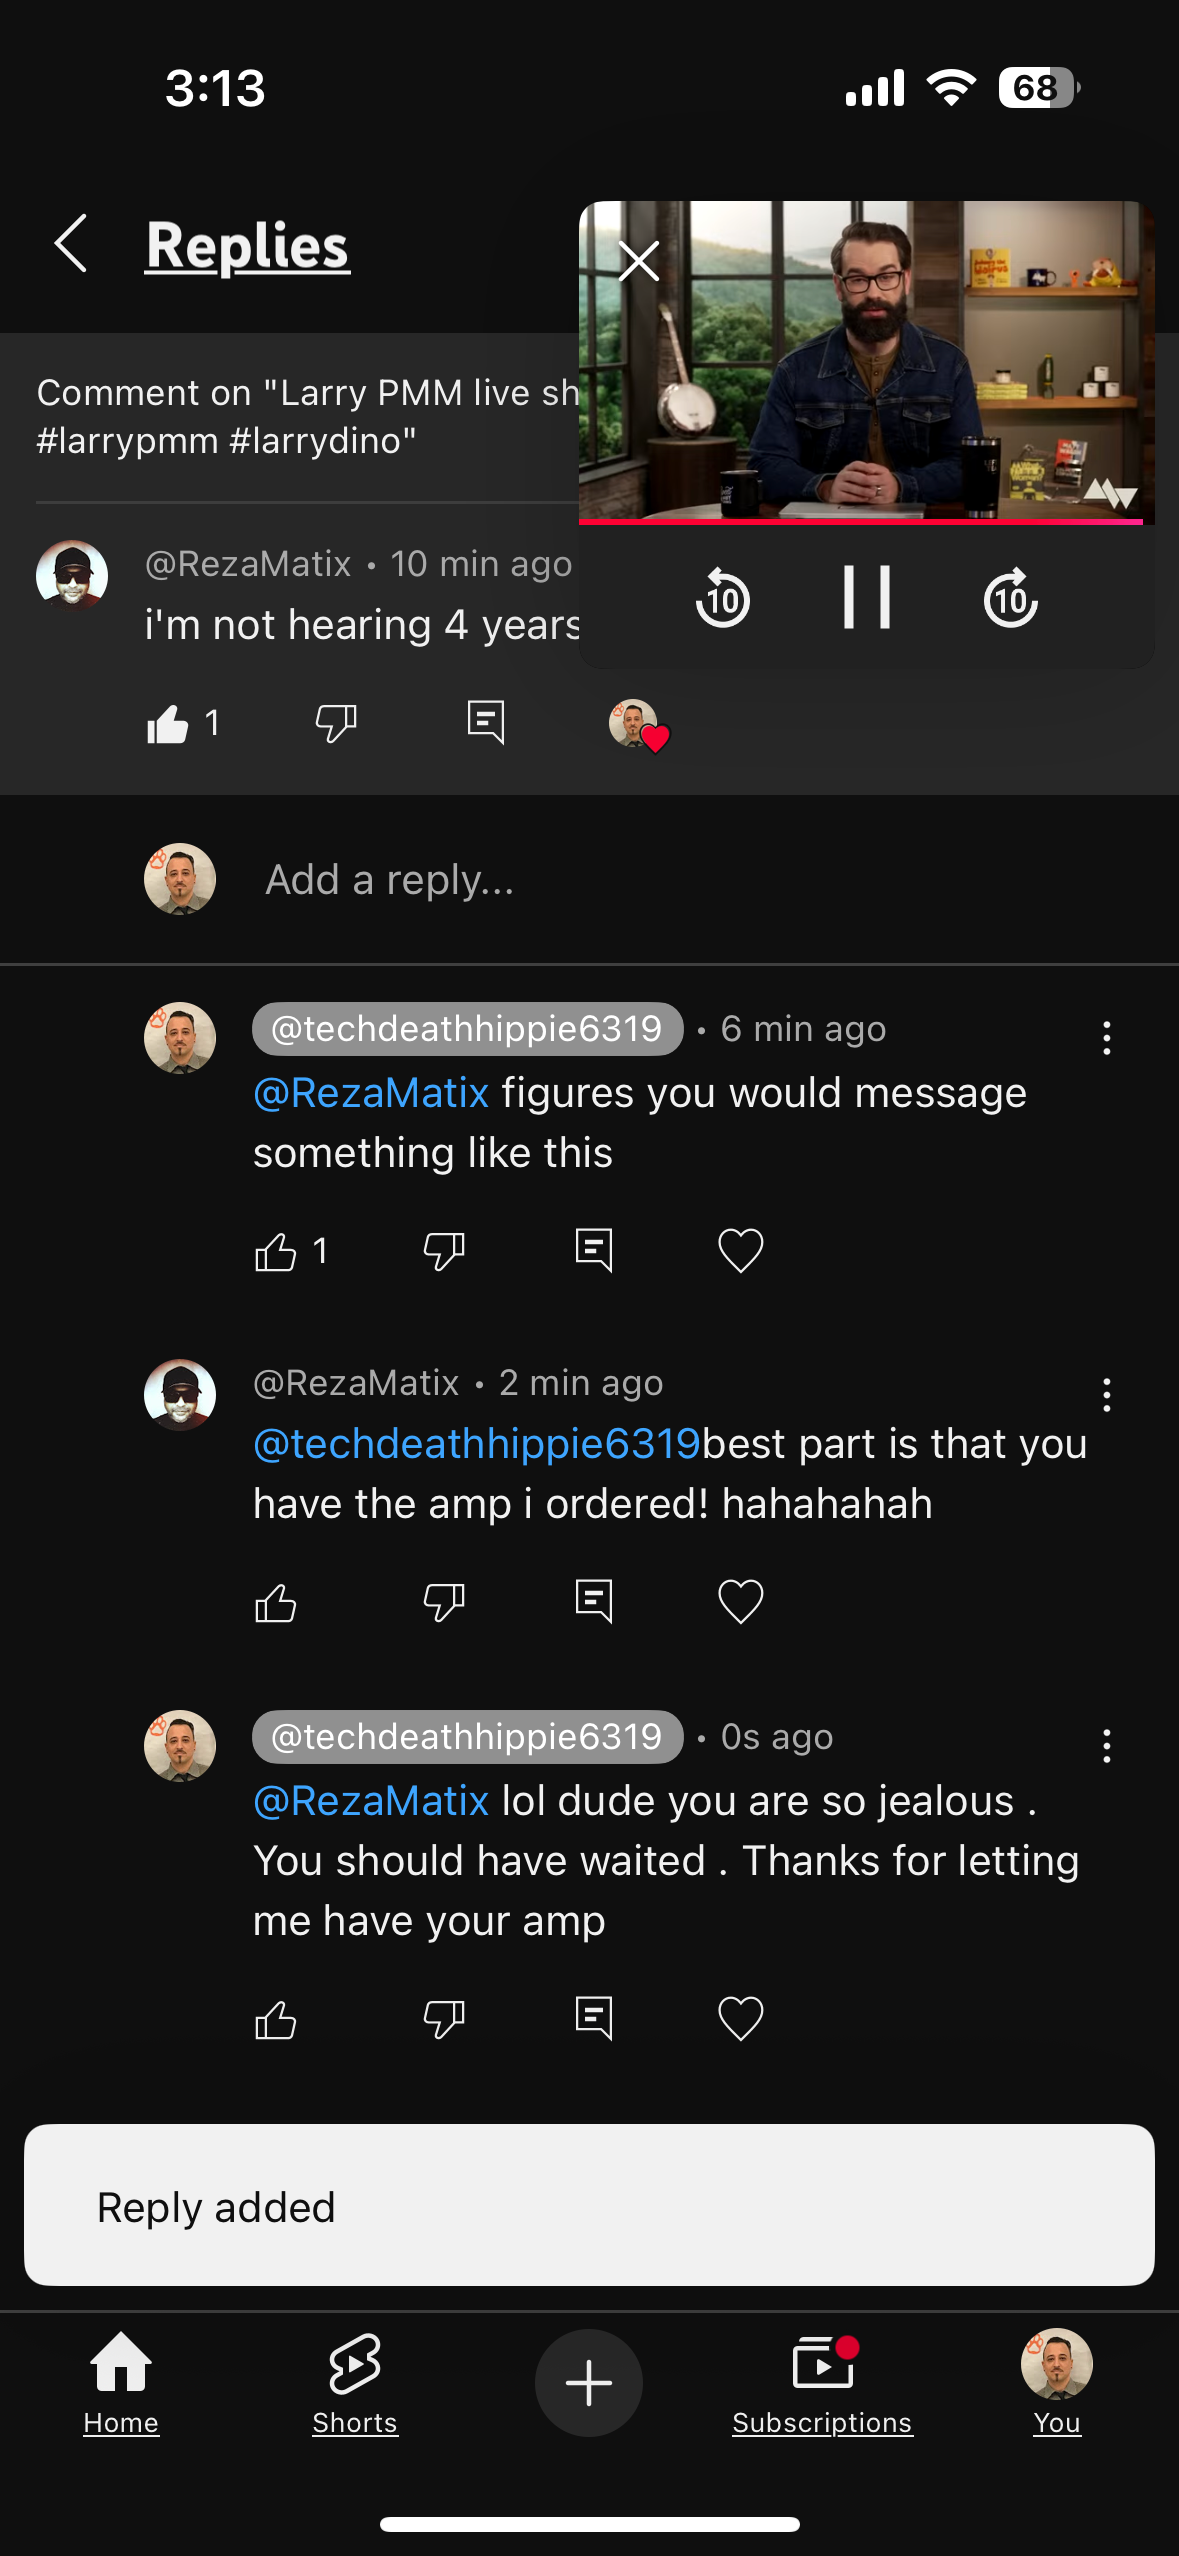1179x2556 pixels.
Task: Open options for "figures you would message" reply
Action: point(1106,1038)
